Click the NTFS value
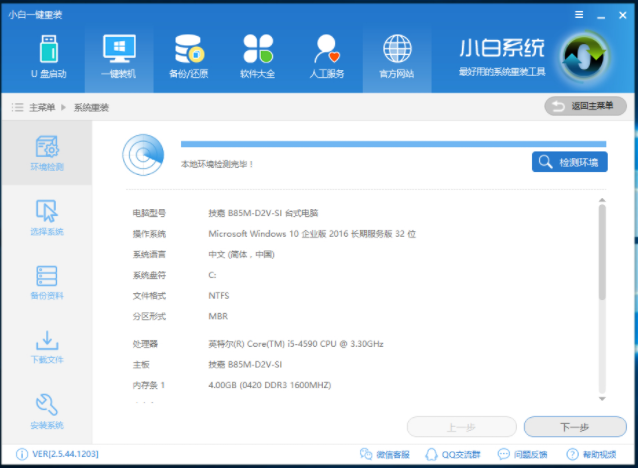642x468 pixels. 219,296
